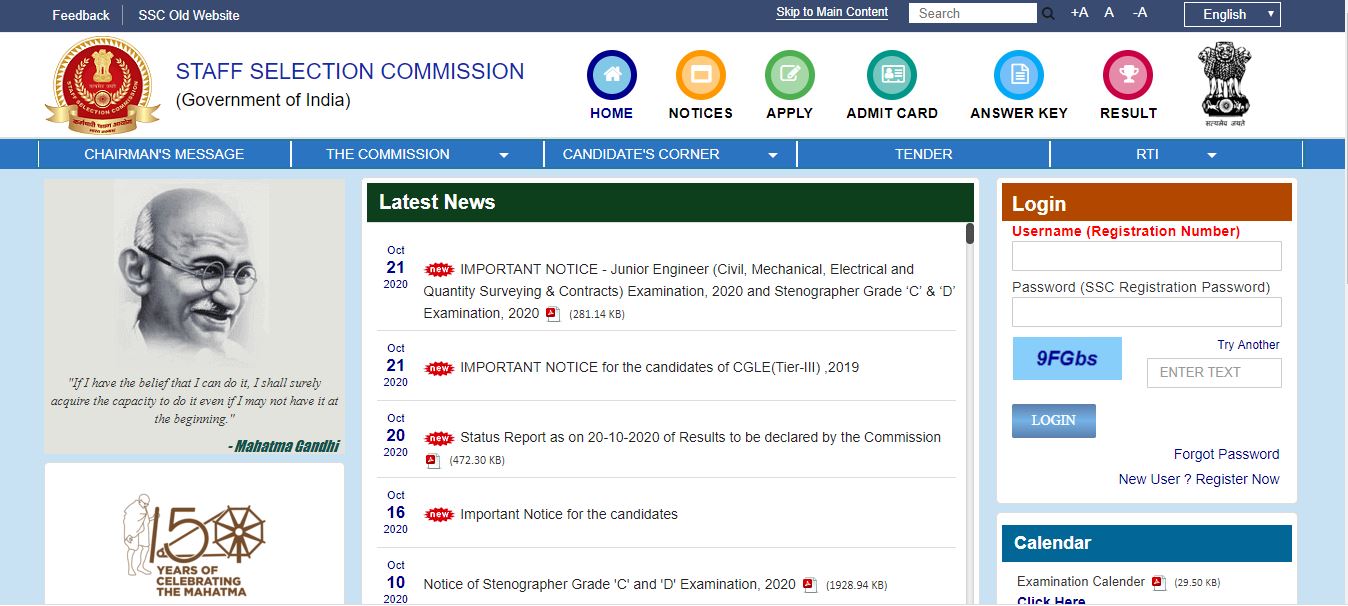Click PDF icon beside Examination Calender
This screenshot has height=606, width=1348.
[x=1158, y=582]
